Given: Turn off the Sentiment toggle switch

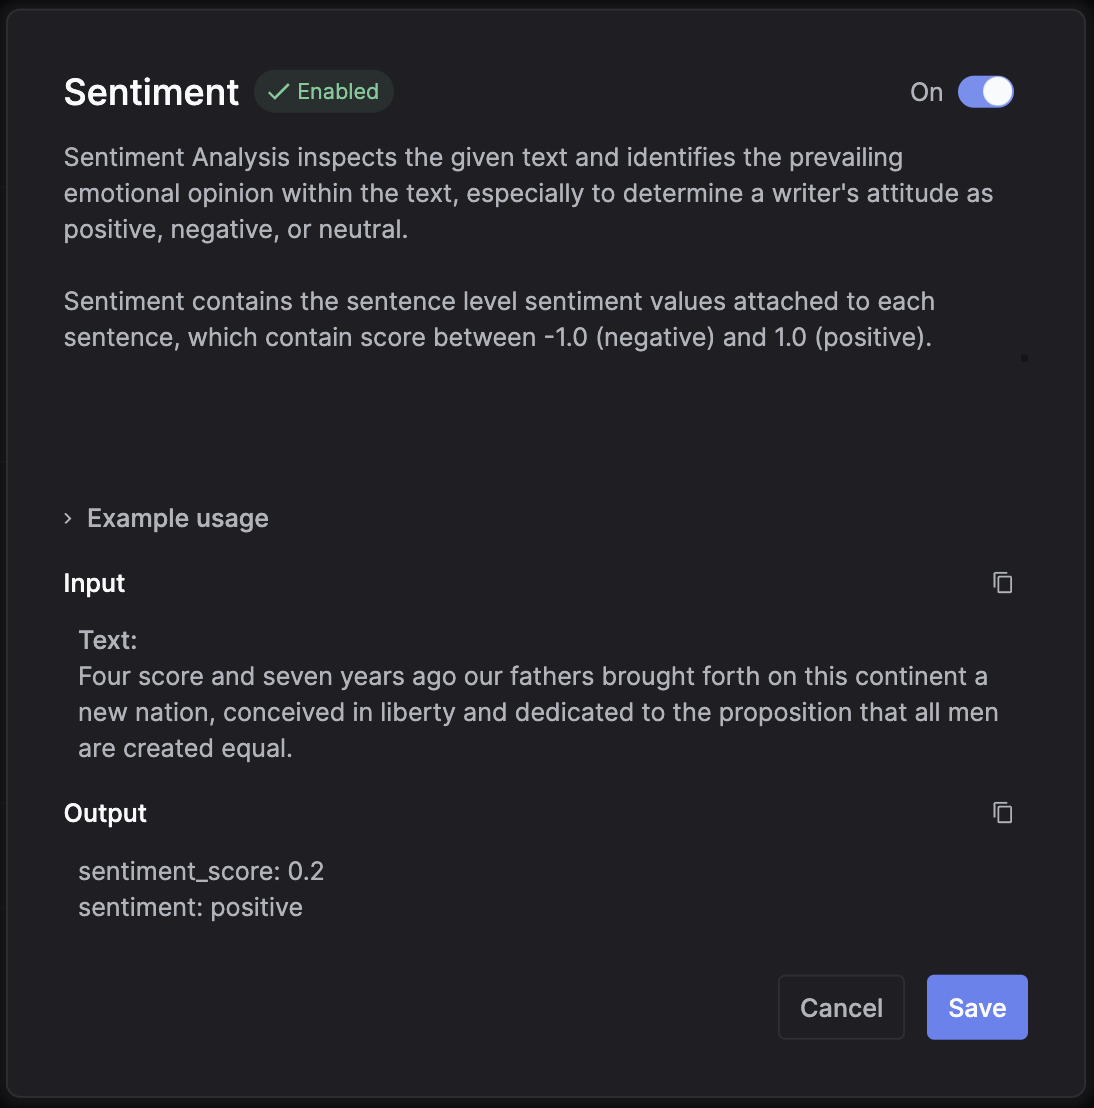Looking at the screenshot, I should [x=985, y=92].
